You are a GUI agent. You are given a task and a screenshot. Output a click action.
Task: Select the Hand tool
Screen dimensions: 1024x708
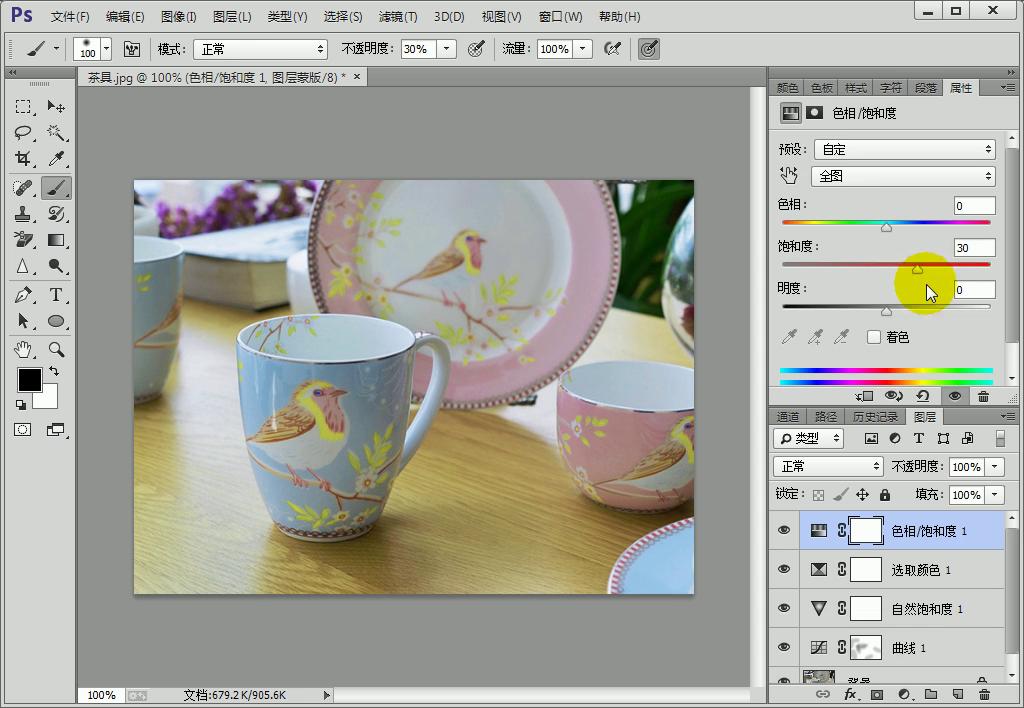pos(23,349)
